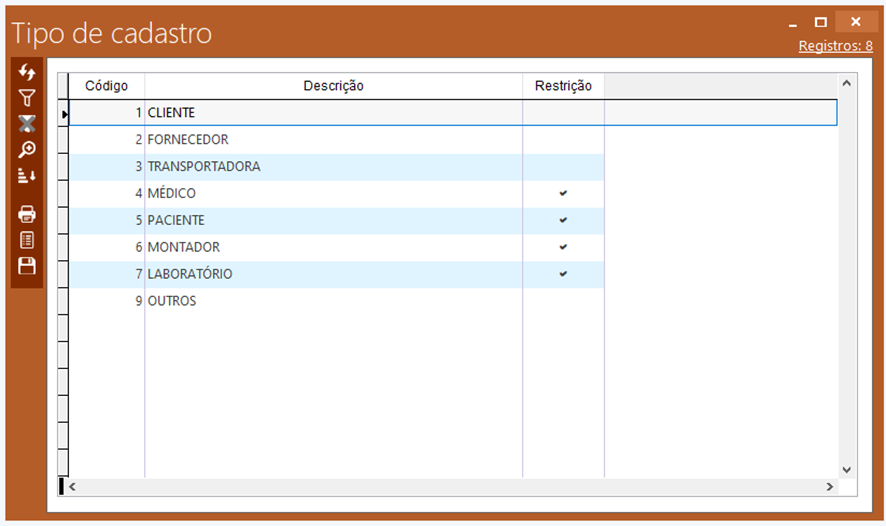886x526 pixels.
Task: Open the report sheet icon
Action: (x=27, y=240)
